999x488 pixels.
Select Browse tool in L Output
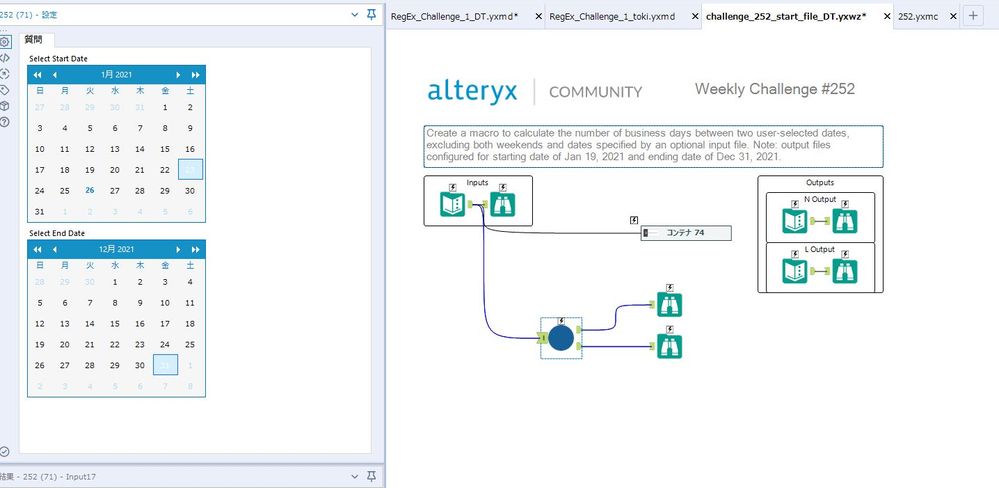845,271
